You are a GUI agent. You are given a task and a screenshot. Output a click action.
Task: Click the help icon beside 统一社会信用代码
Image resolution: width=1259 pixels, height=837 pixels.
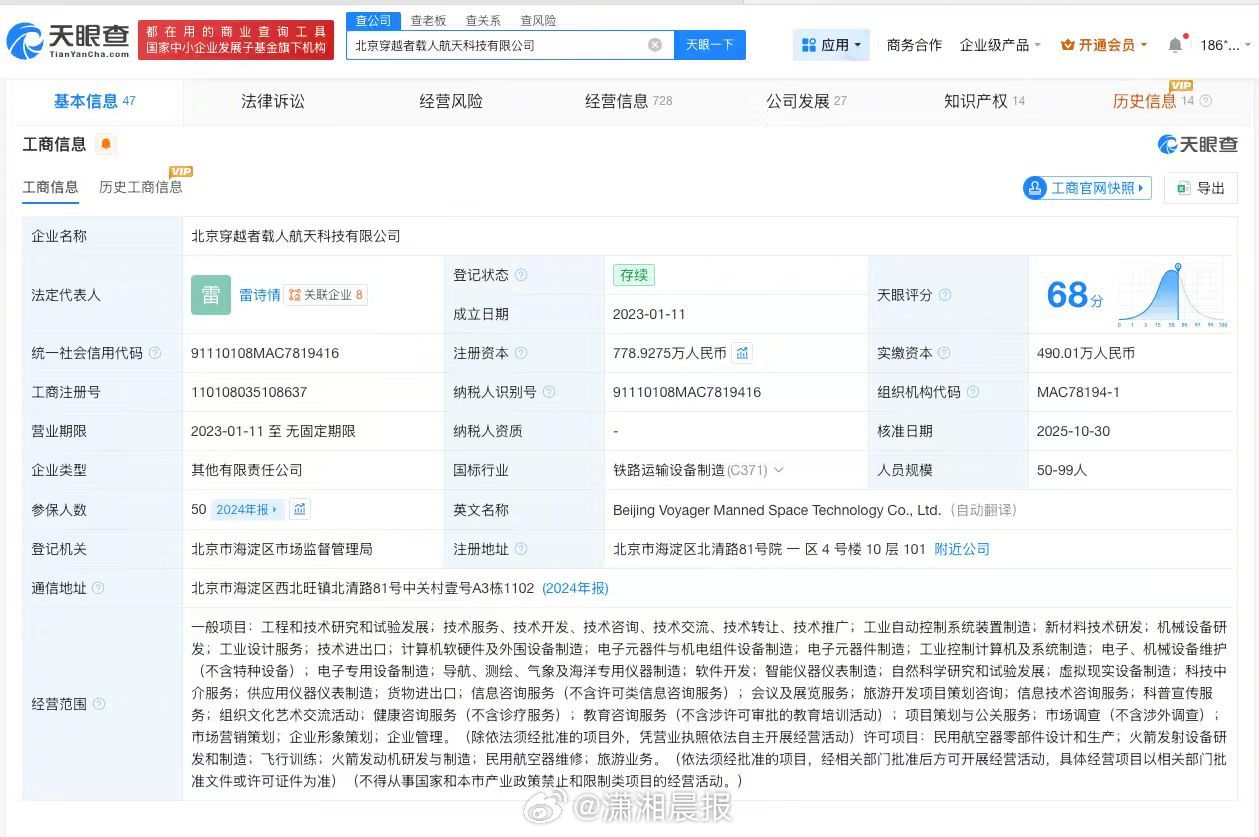coord(155,353)
